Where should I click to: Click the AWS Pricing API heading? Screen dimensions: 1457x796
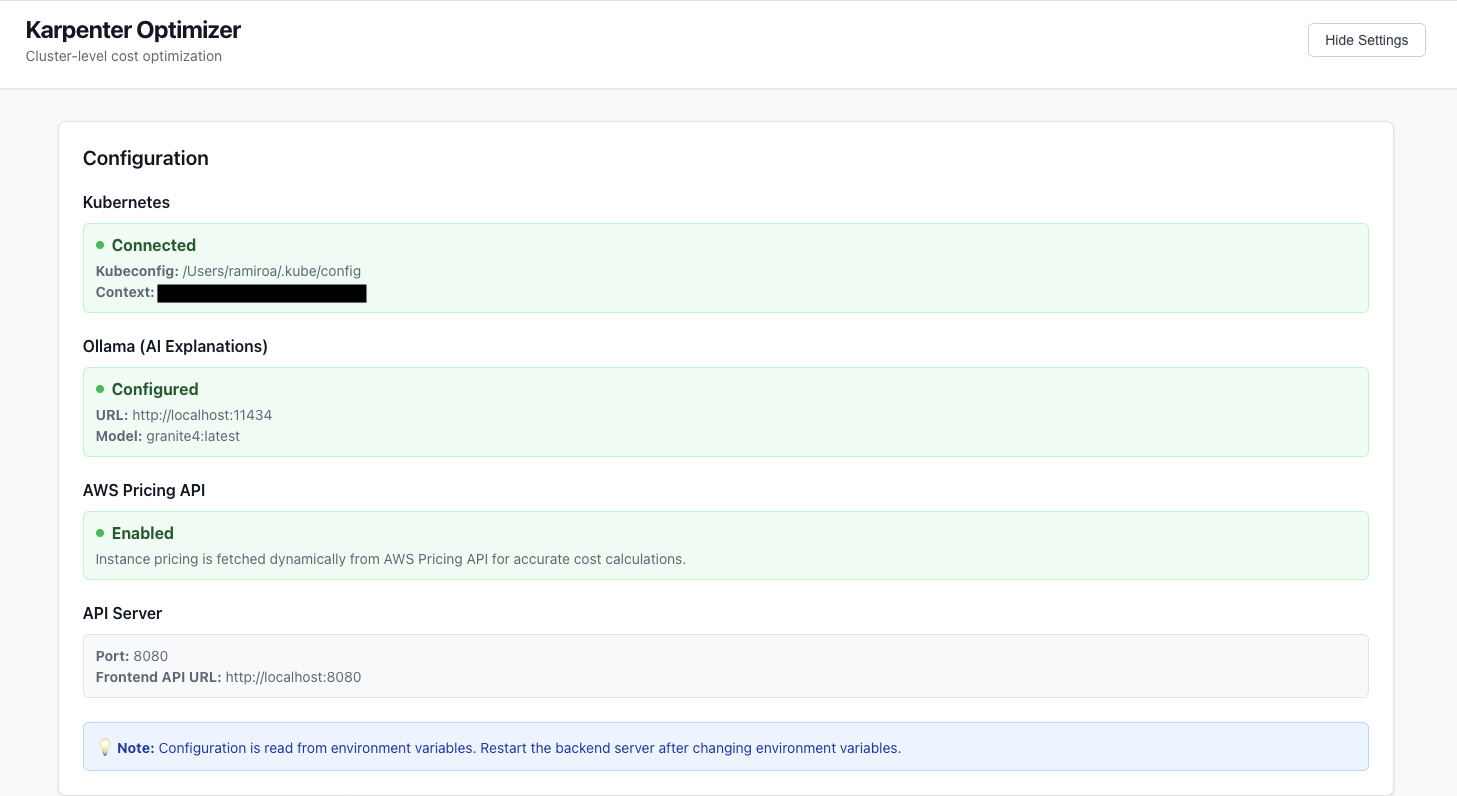(x=144, y=490)
